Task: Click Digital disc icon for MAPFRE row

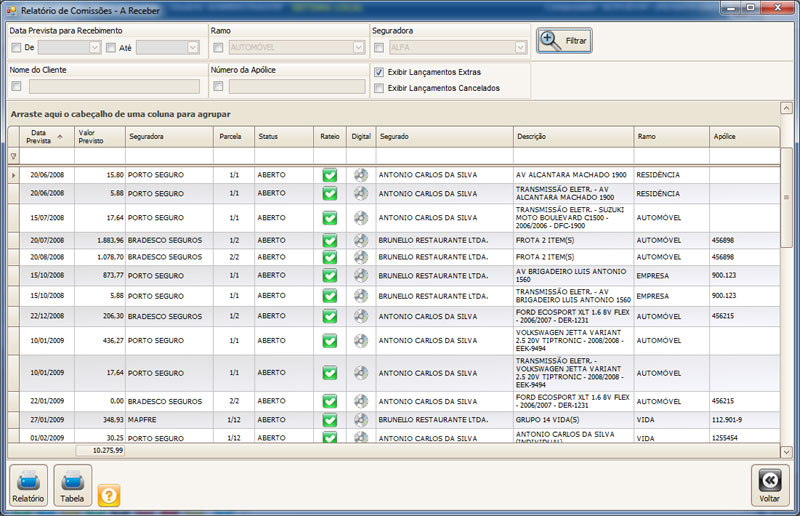Action: [361, 420]
